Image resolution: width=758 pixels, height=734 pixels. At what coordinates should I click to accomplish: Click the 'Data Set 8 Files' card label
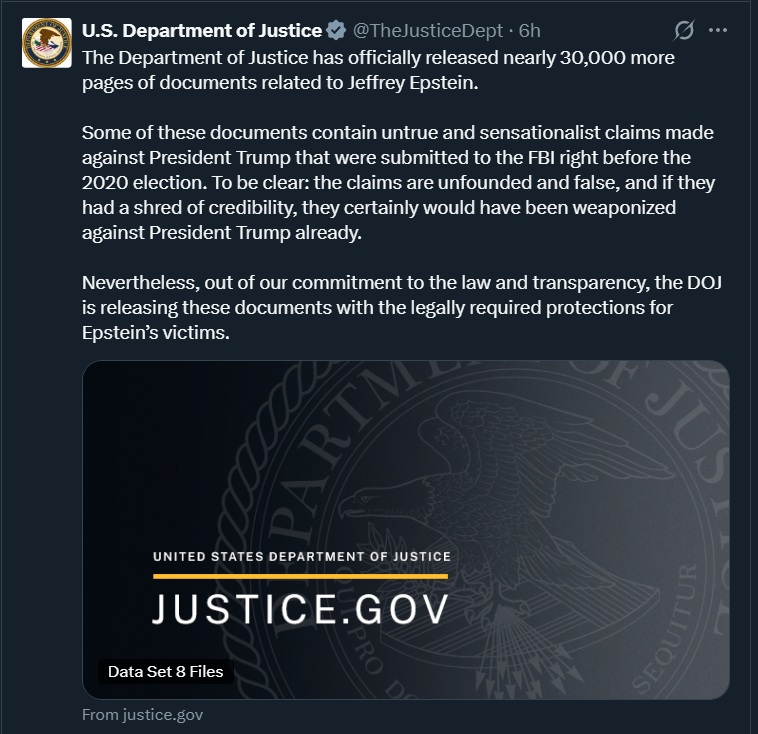click(x=165, y=671)
